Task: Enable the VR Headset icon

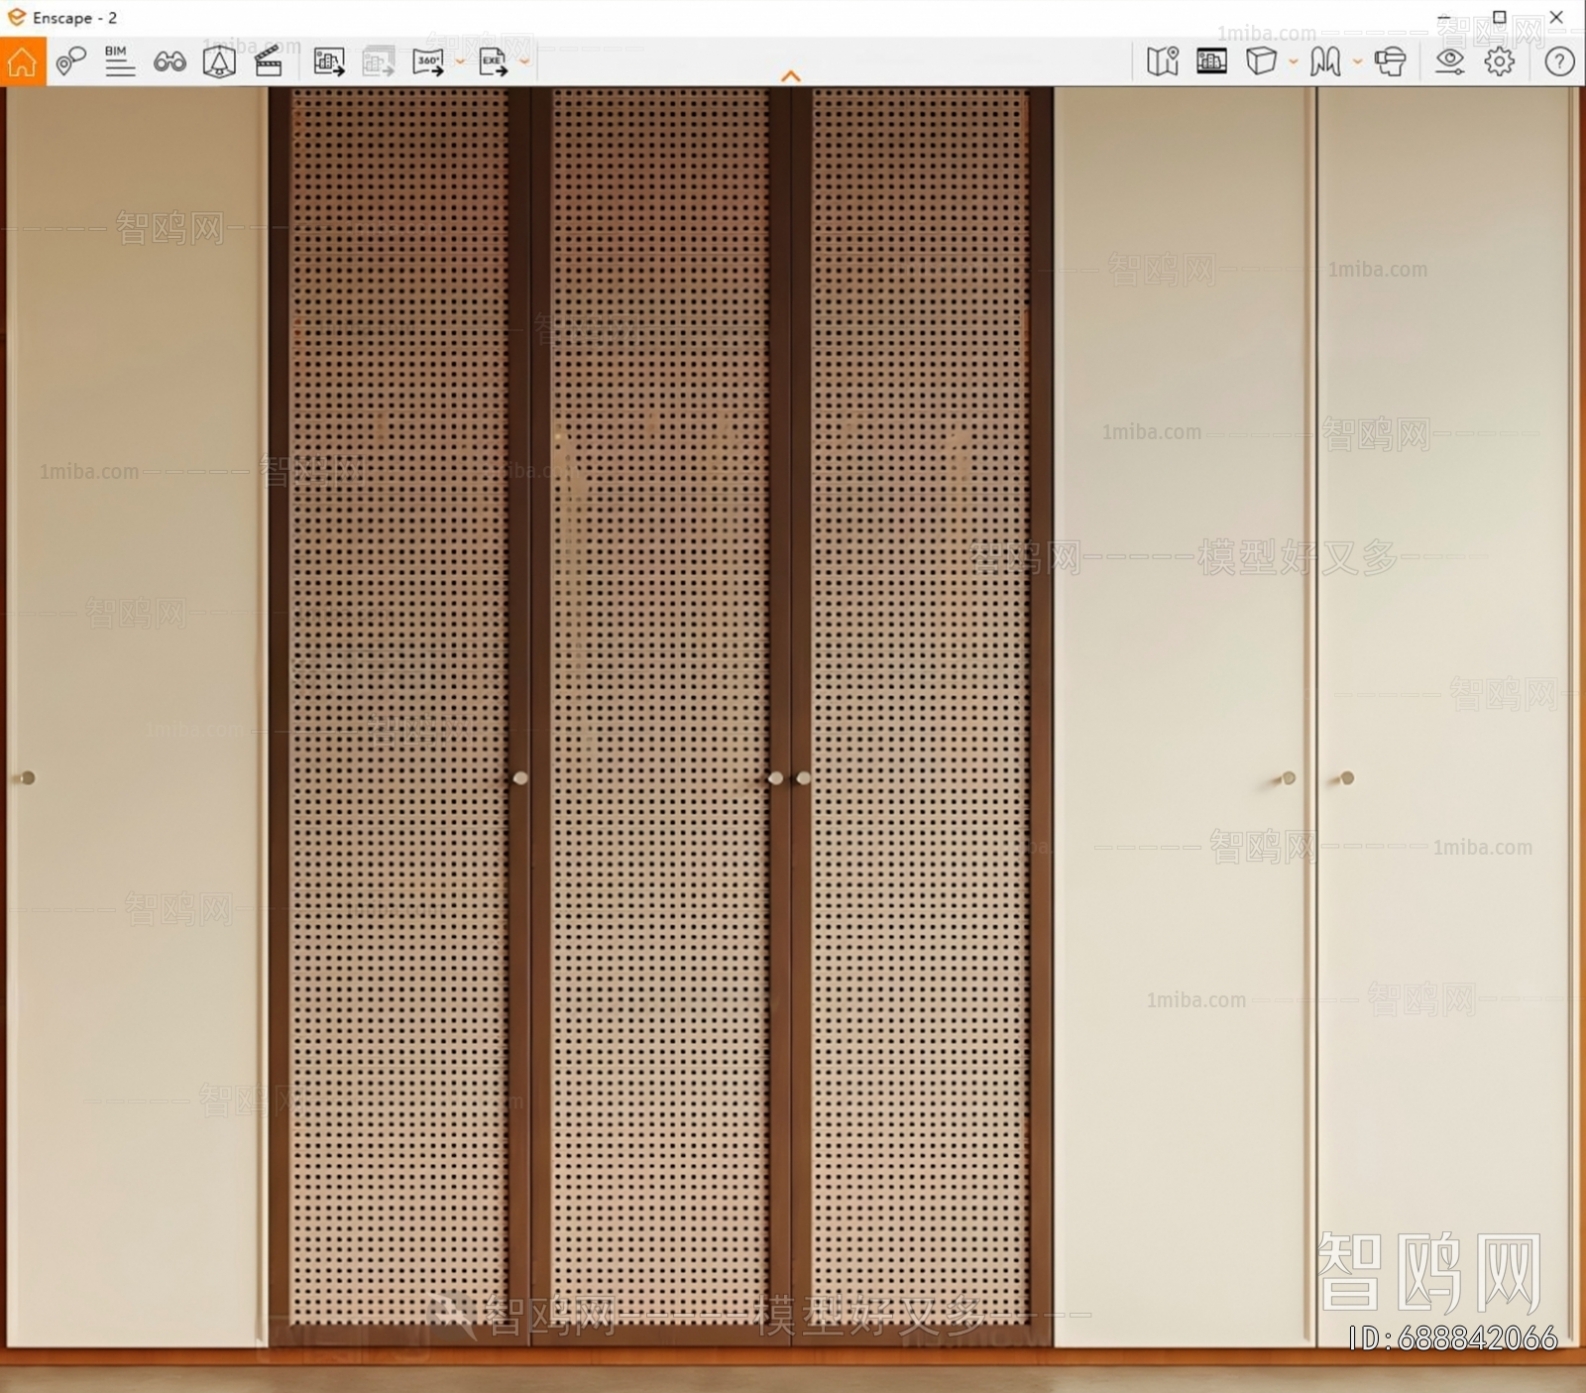Action: pos(1390,62)
